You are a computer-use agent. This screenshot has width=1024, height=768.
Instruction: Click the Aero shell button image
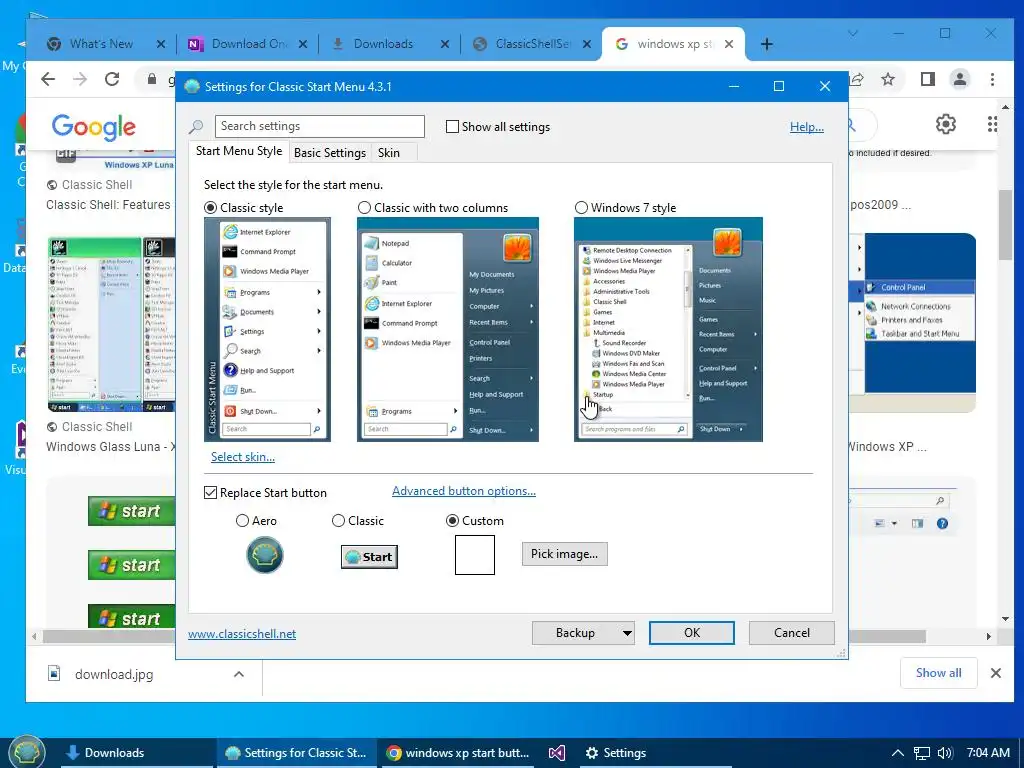(264, 555)
